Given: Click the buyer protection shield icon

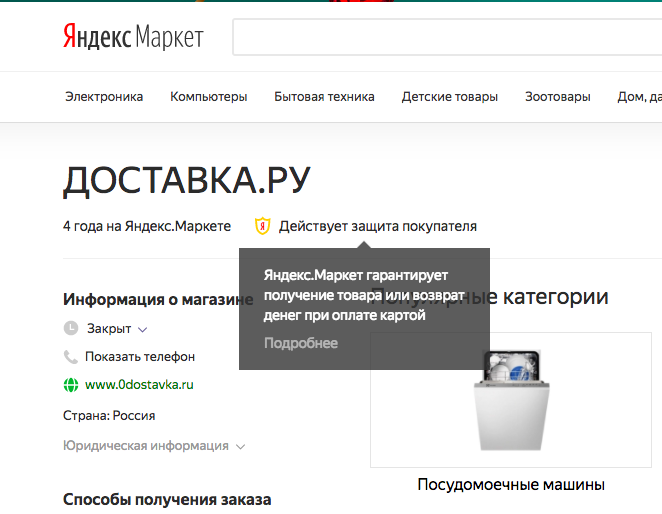Looking at the screenshot, I should (x=263, y=226).
